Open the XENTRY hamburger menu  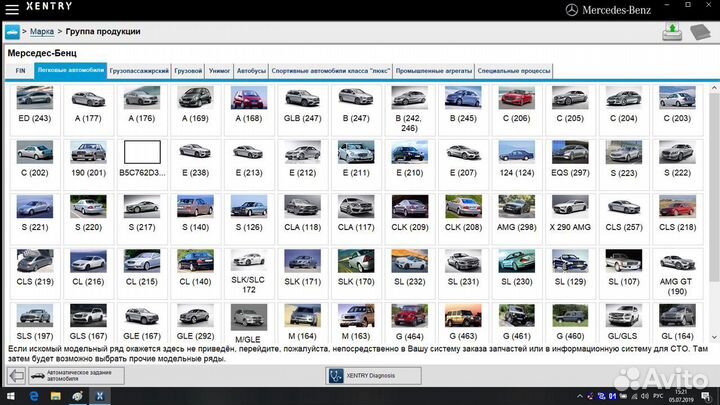pyautogui.click(x=11, y=9)
